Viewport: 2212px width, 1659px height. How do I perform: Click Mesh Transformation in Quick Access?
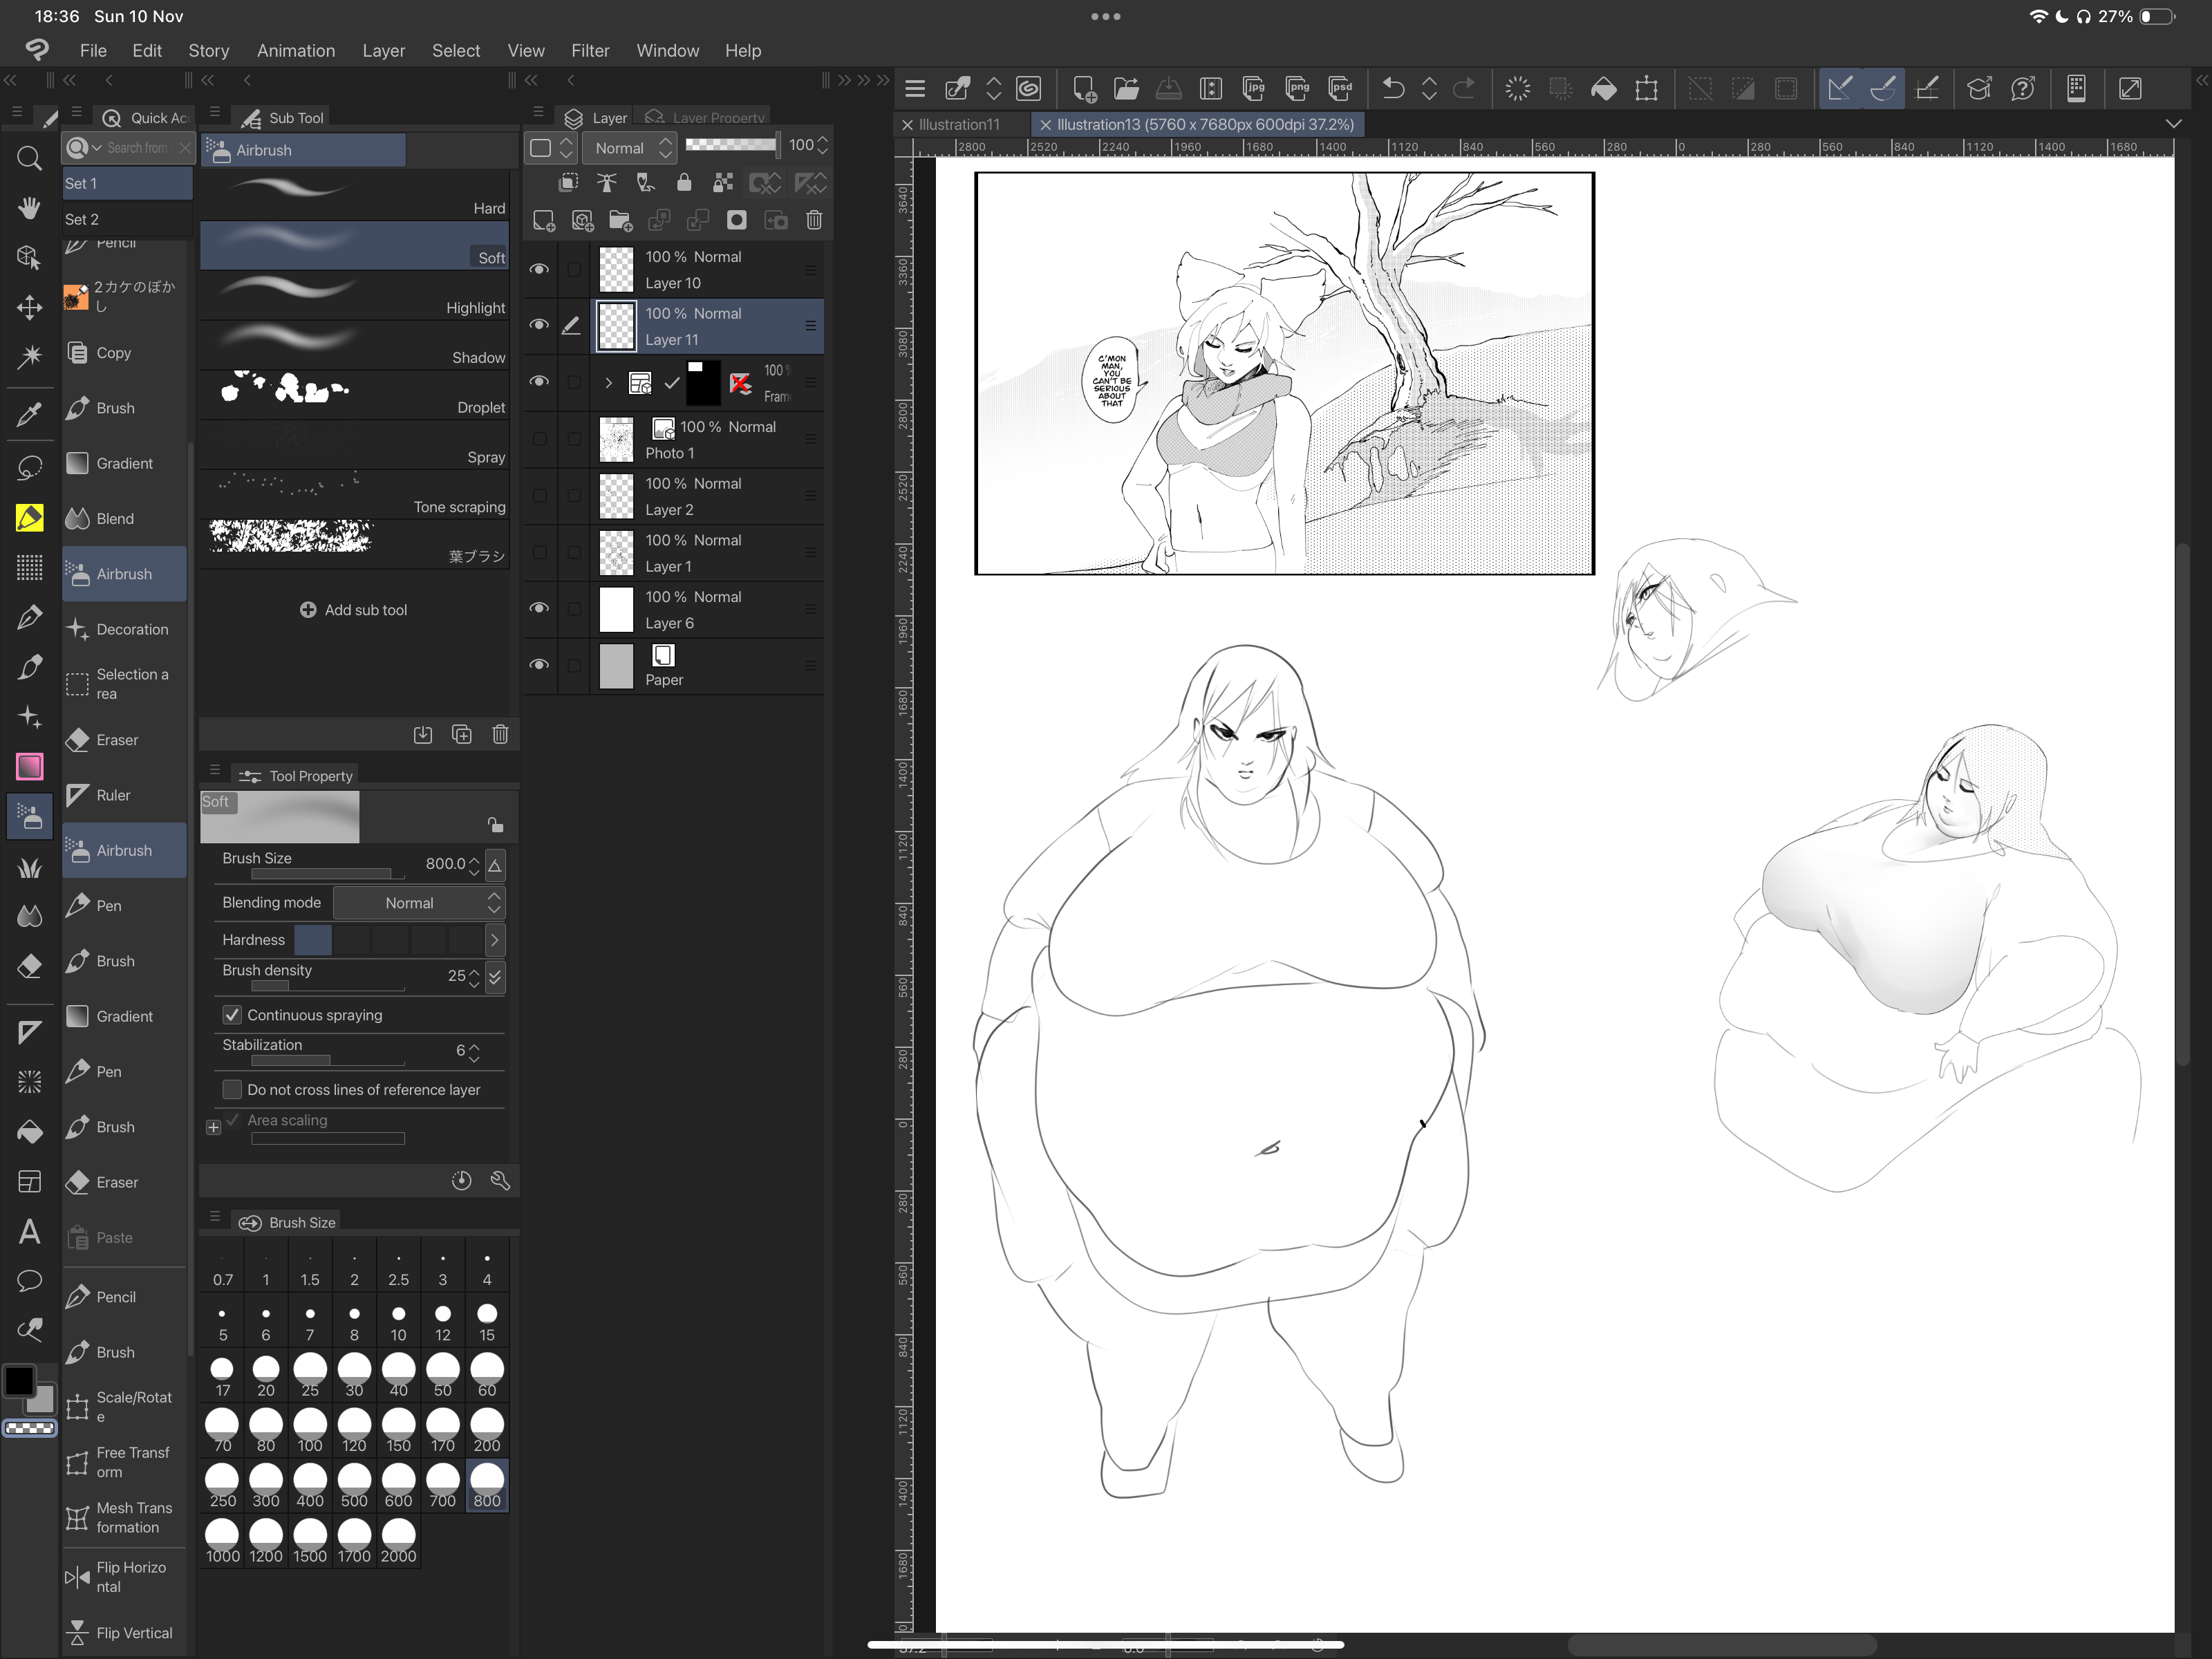[124, 1518]
